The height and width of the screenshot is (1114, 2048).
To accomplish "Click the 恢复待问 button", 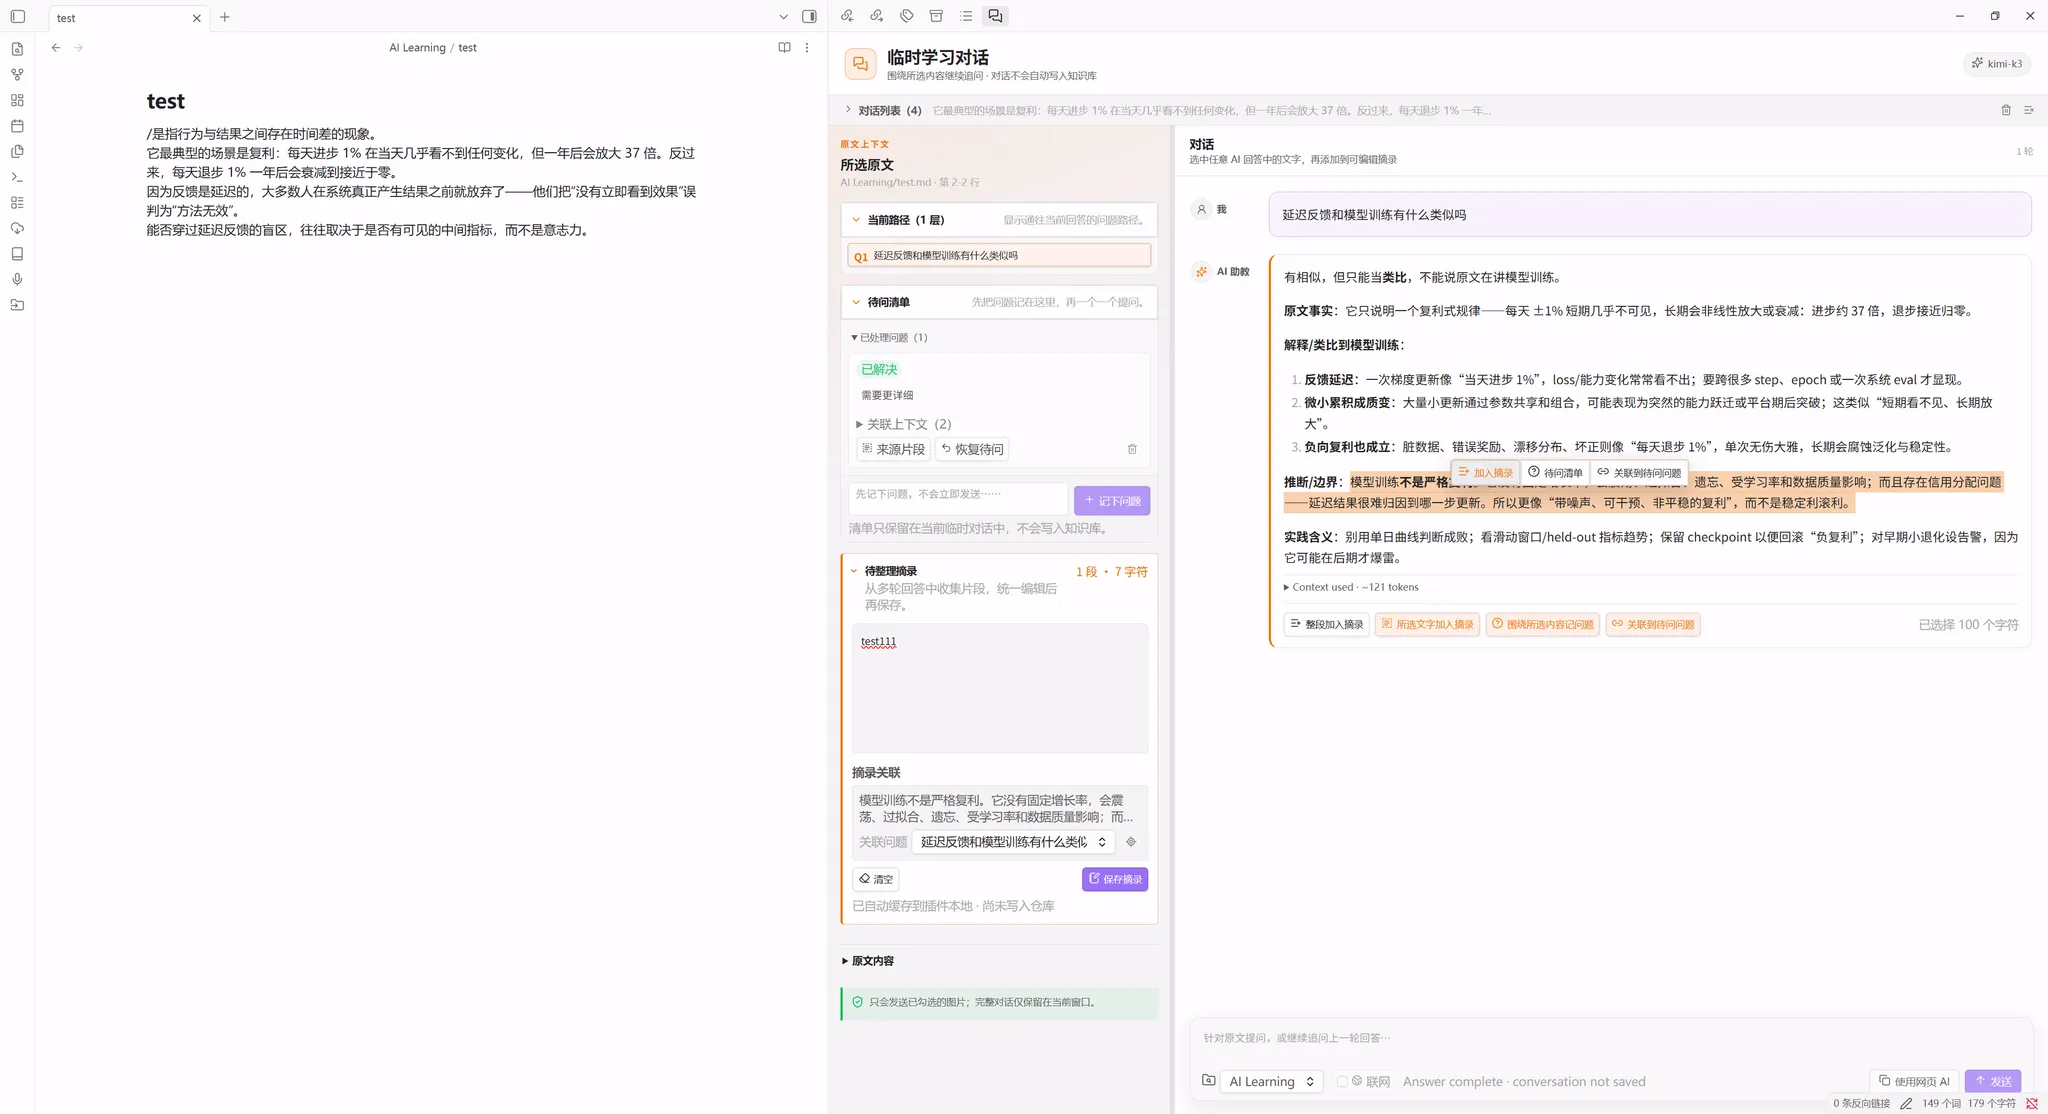I will (972, 449).
